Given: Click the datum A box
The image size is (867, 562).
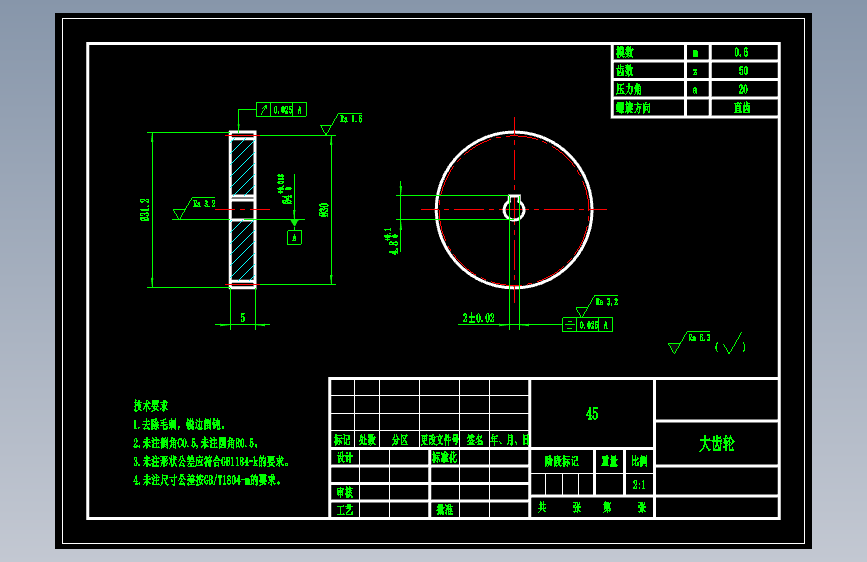Looking at the screenshot, I should 294,237.
